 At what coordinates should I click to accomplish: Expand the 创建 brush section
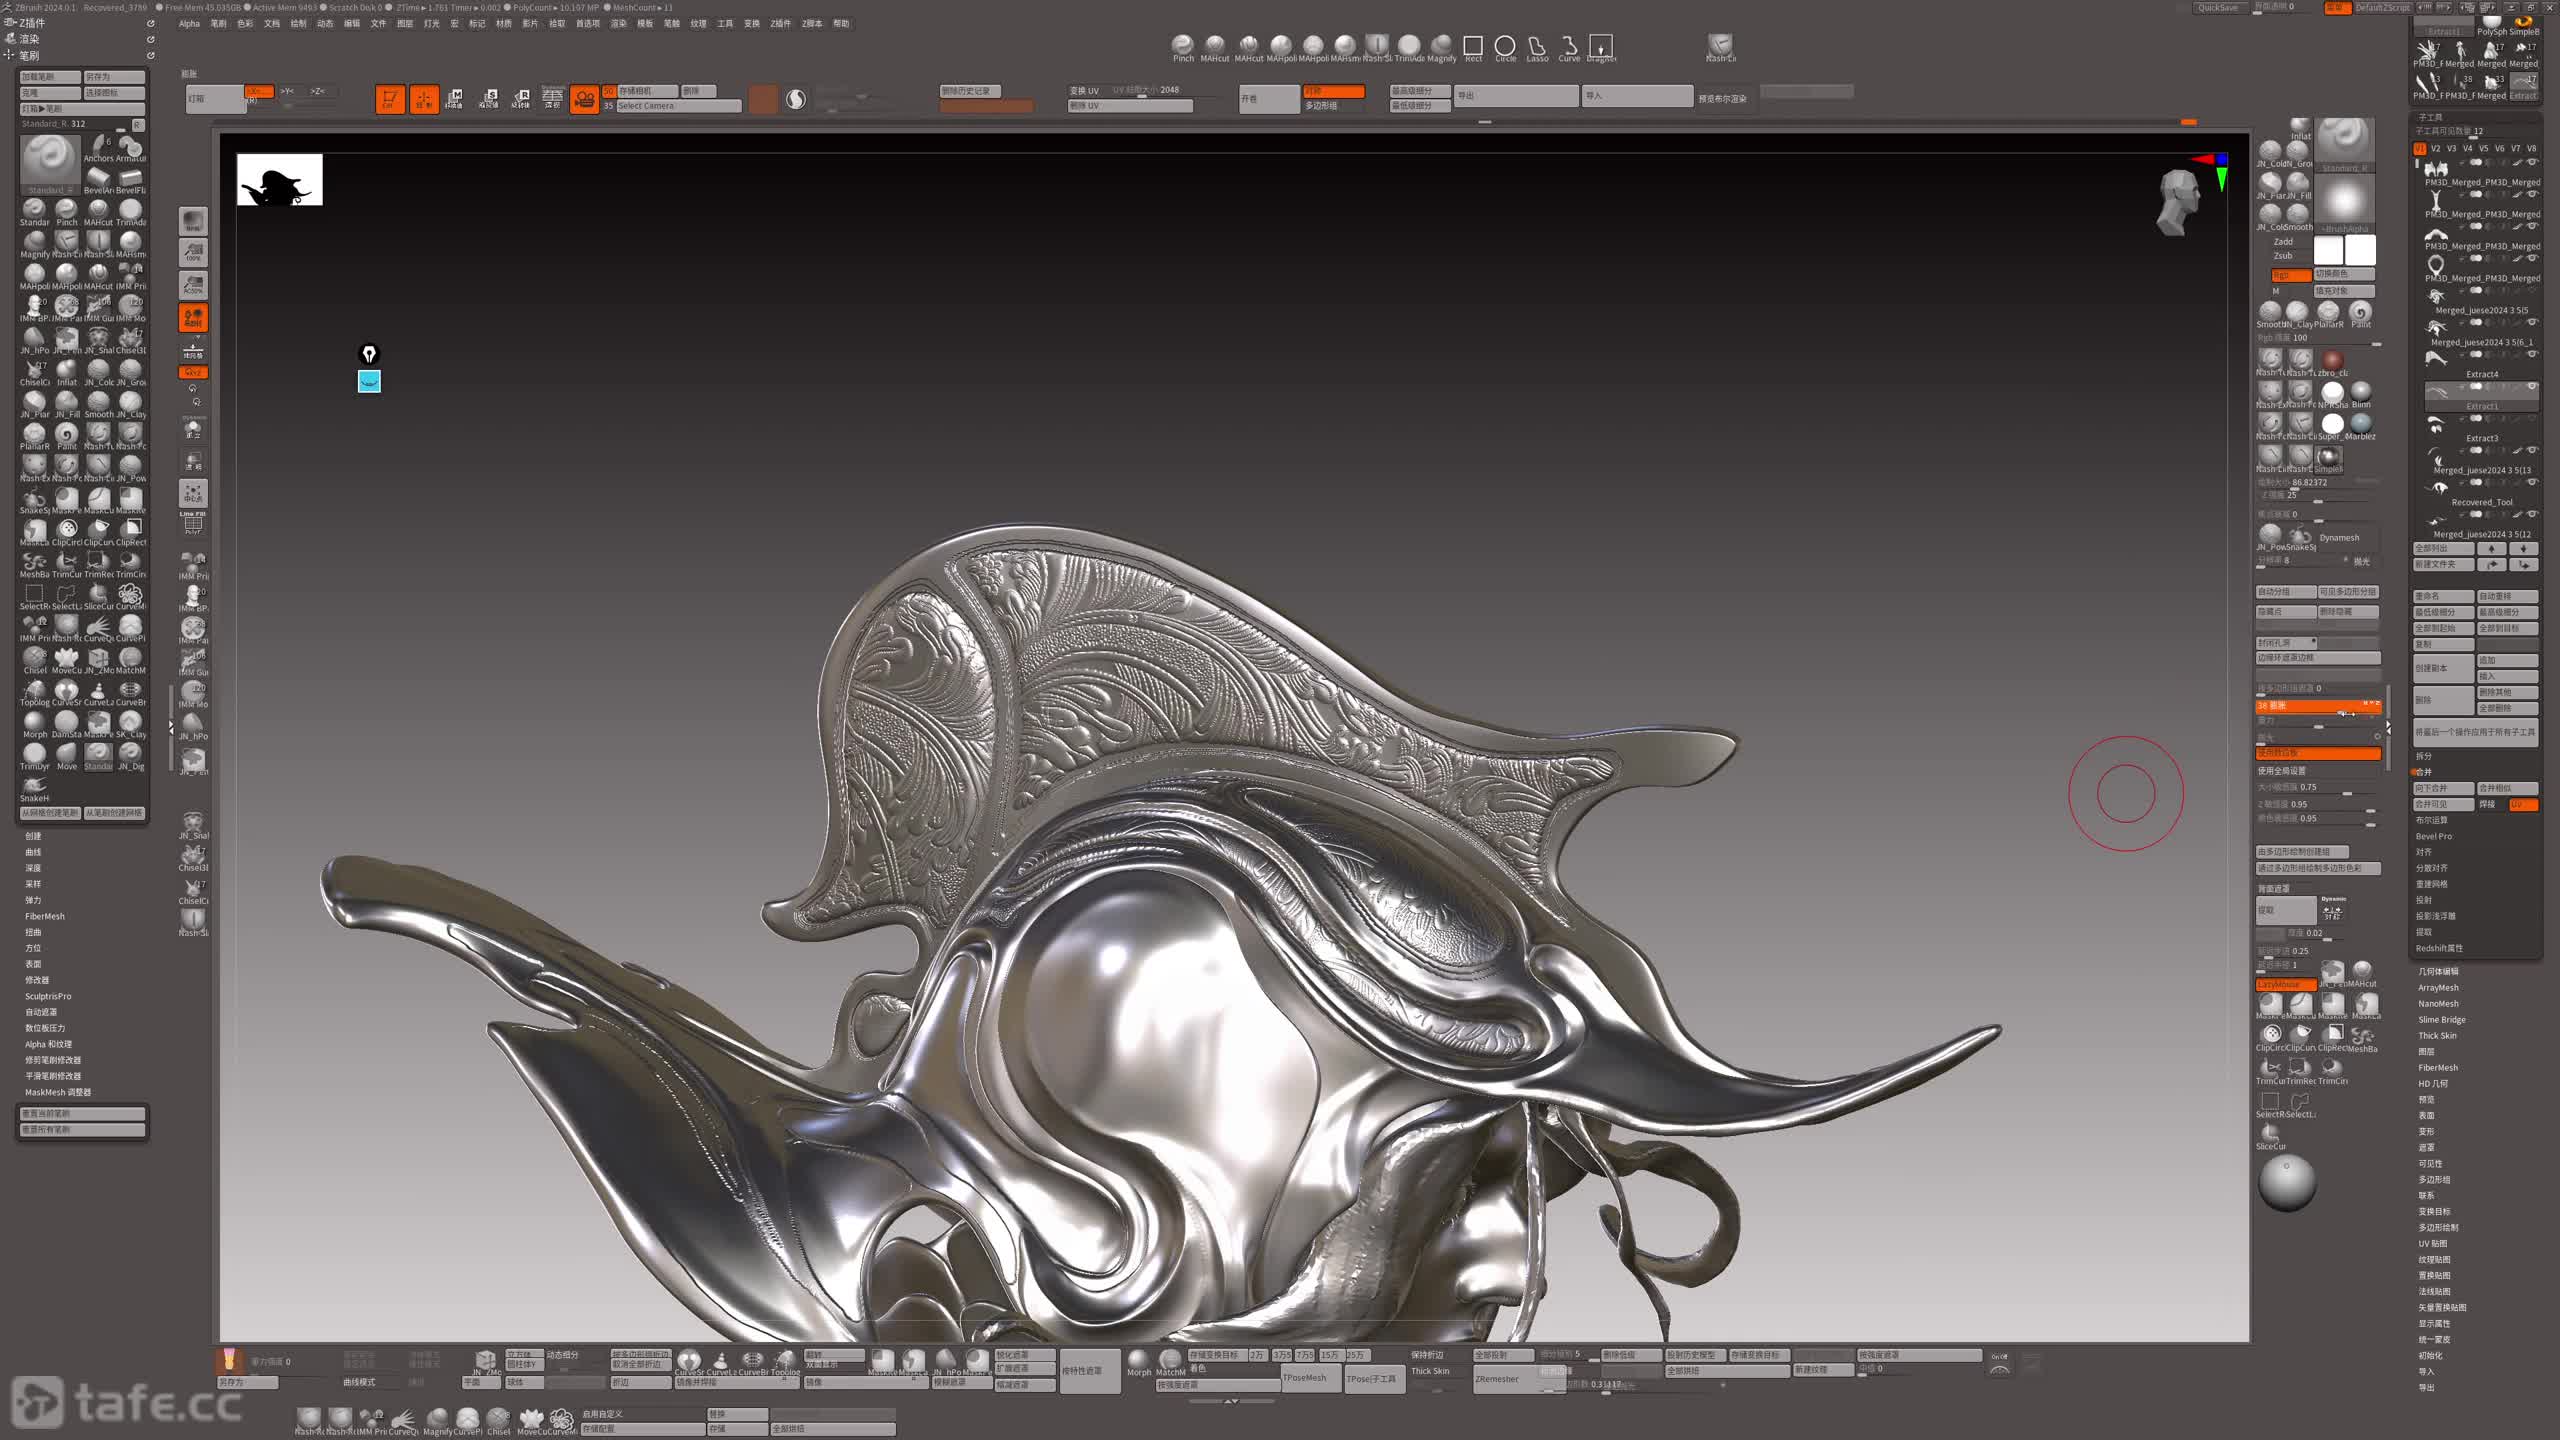(34, 836)
